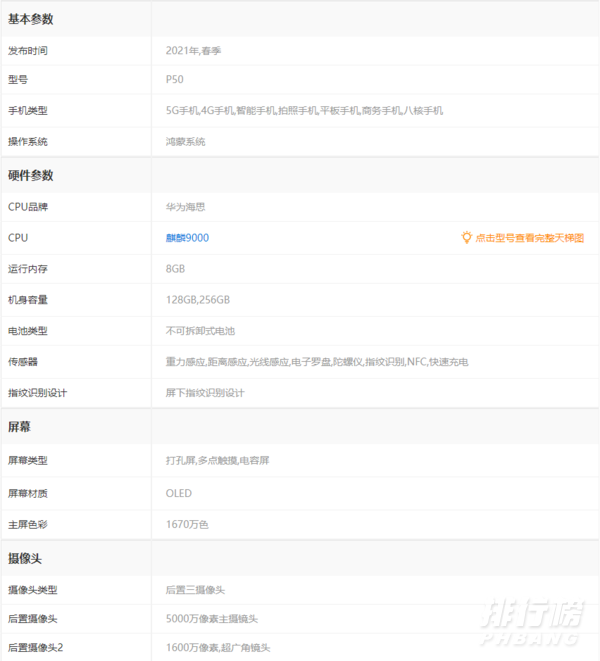This screenshot has width=600, height=661.
Task: Select the value 后置三摄像头
Action: pos(195,590)
